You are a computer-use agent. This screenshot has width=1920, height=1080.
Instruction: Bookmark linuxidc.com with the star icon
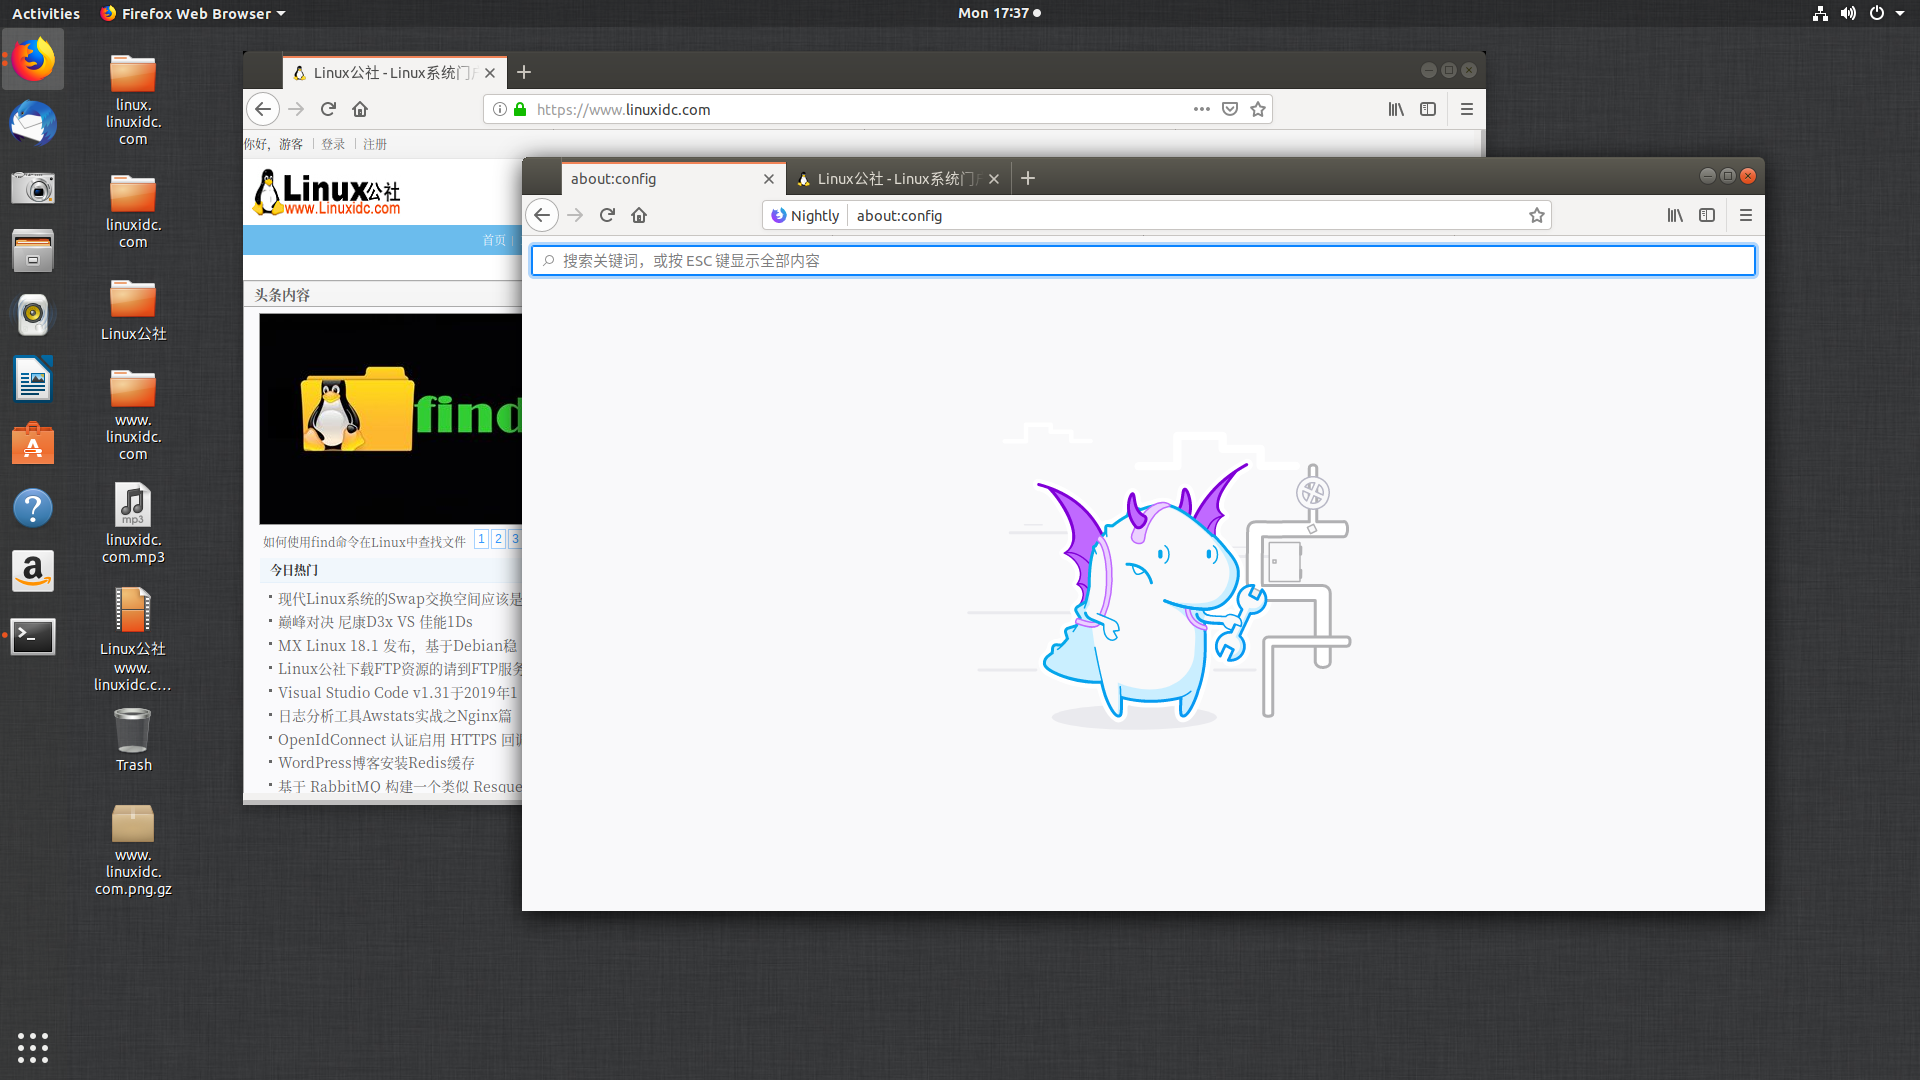[1258, 109]
